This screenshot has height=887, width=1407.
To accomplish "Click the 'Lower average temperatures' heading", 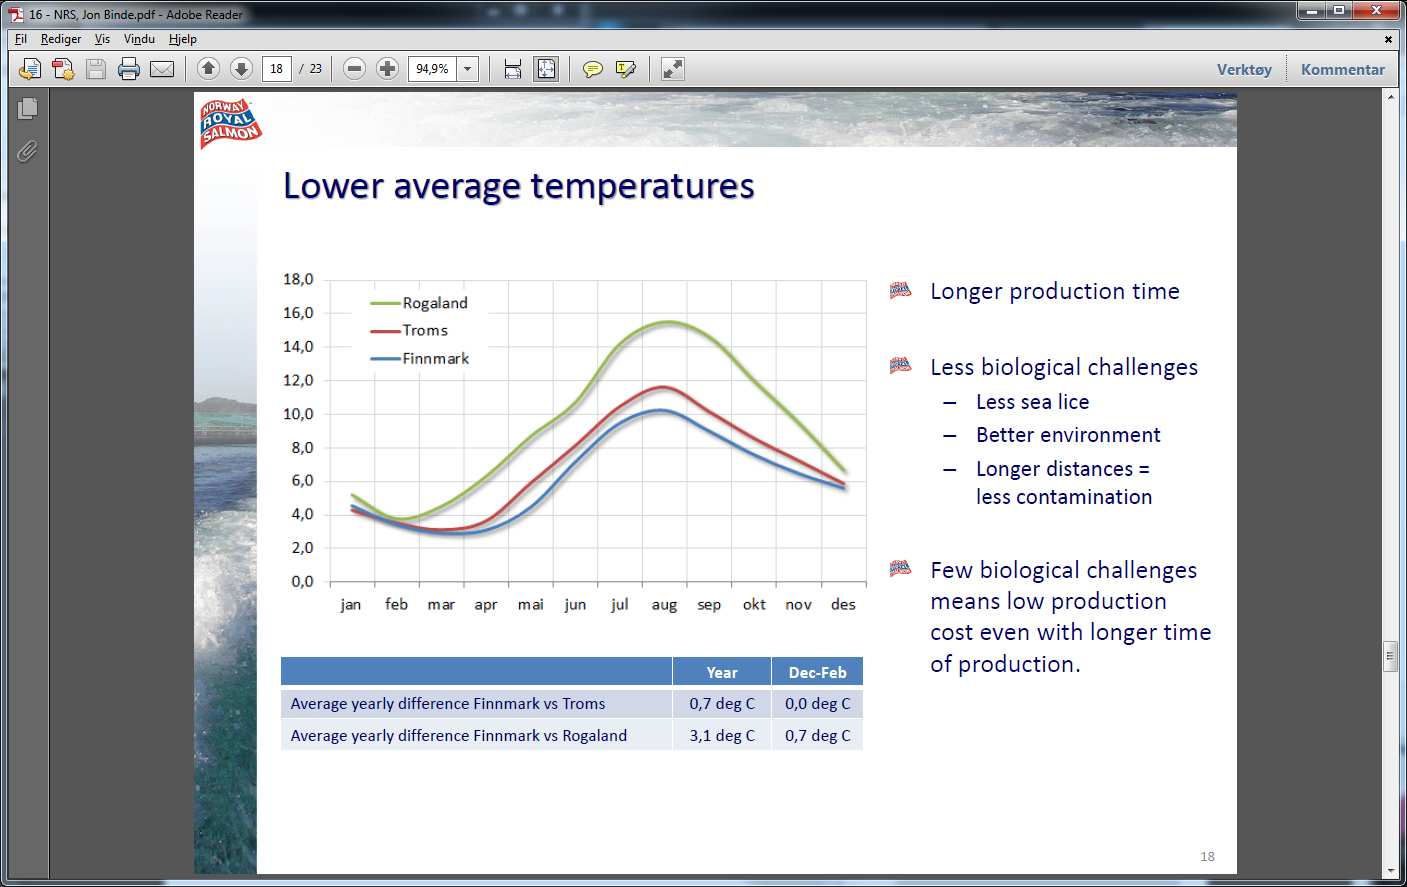I will pyautogui.click(x=518, y=186).
